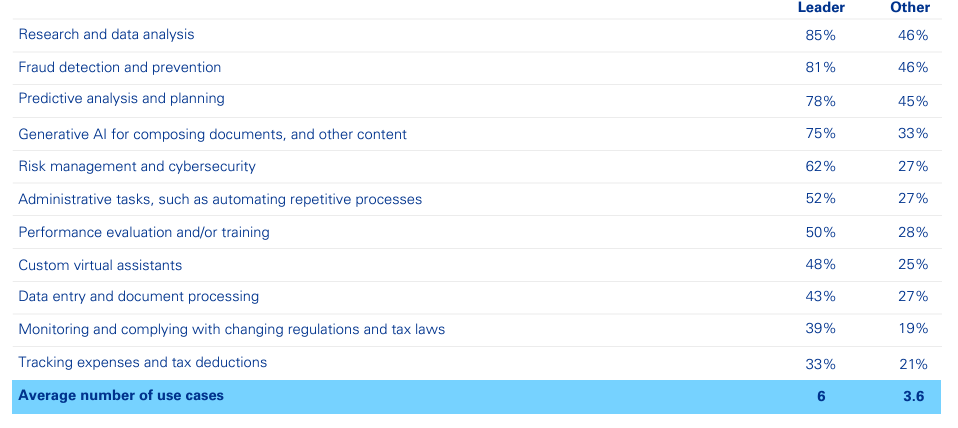
Task: Click 'Fraud detection and prevention' label
Action: pyautogui.click(x=119, y=67)
